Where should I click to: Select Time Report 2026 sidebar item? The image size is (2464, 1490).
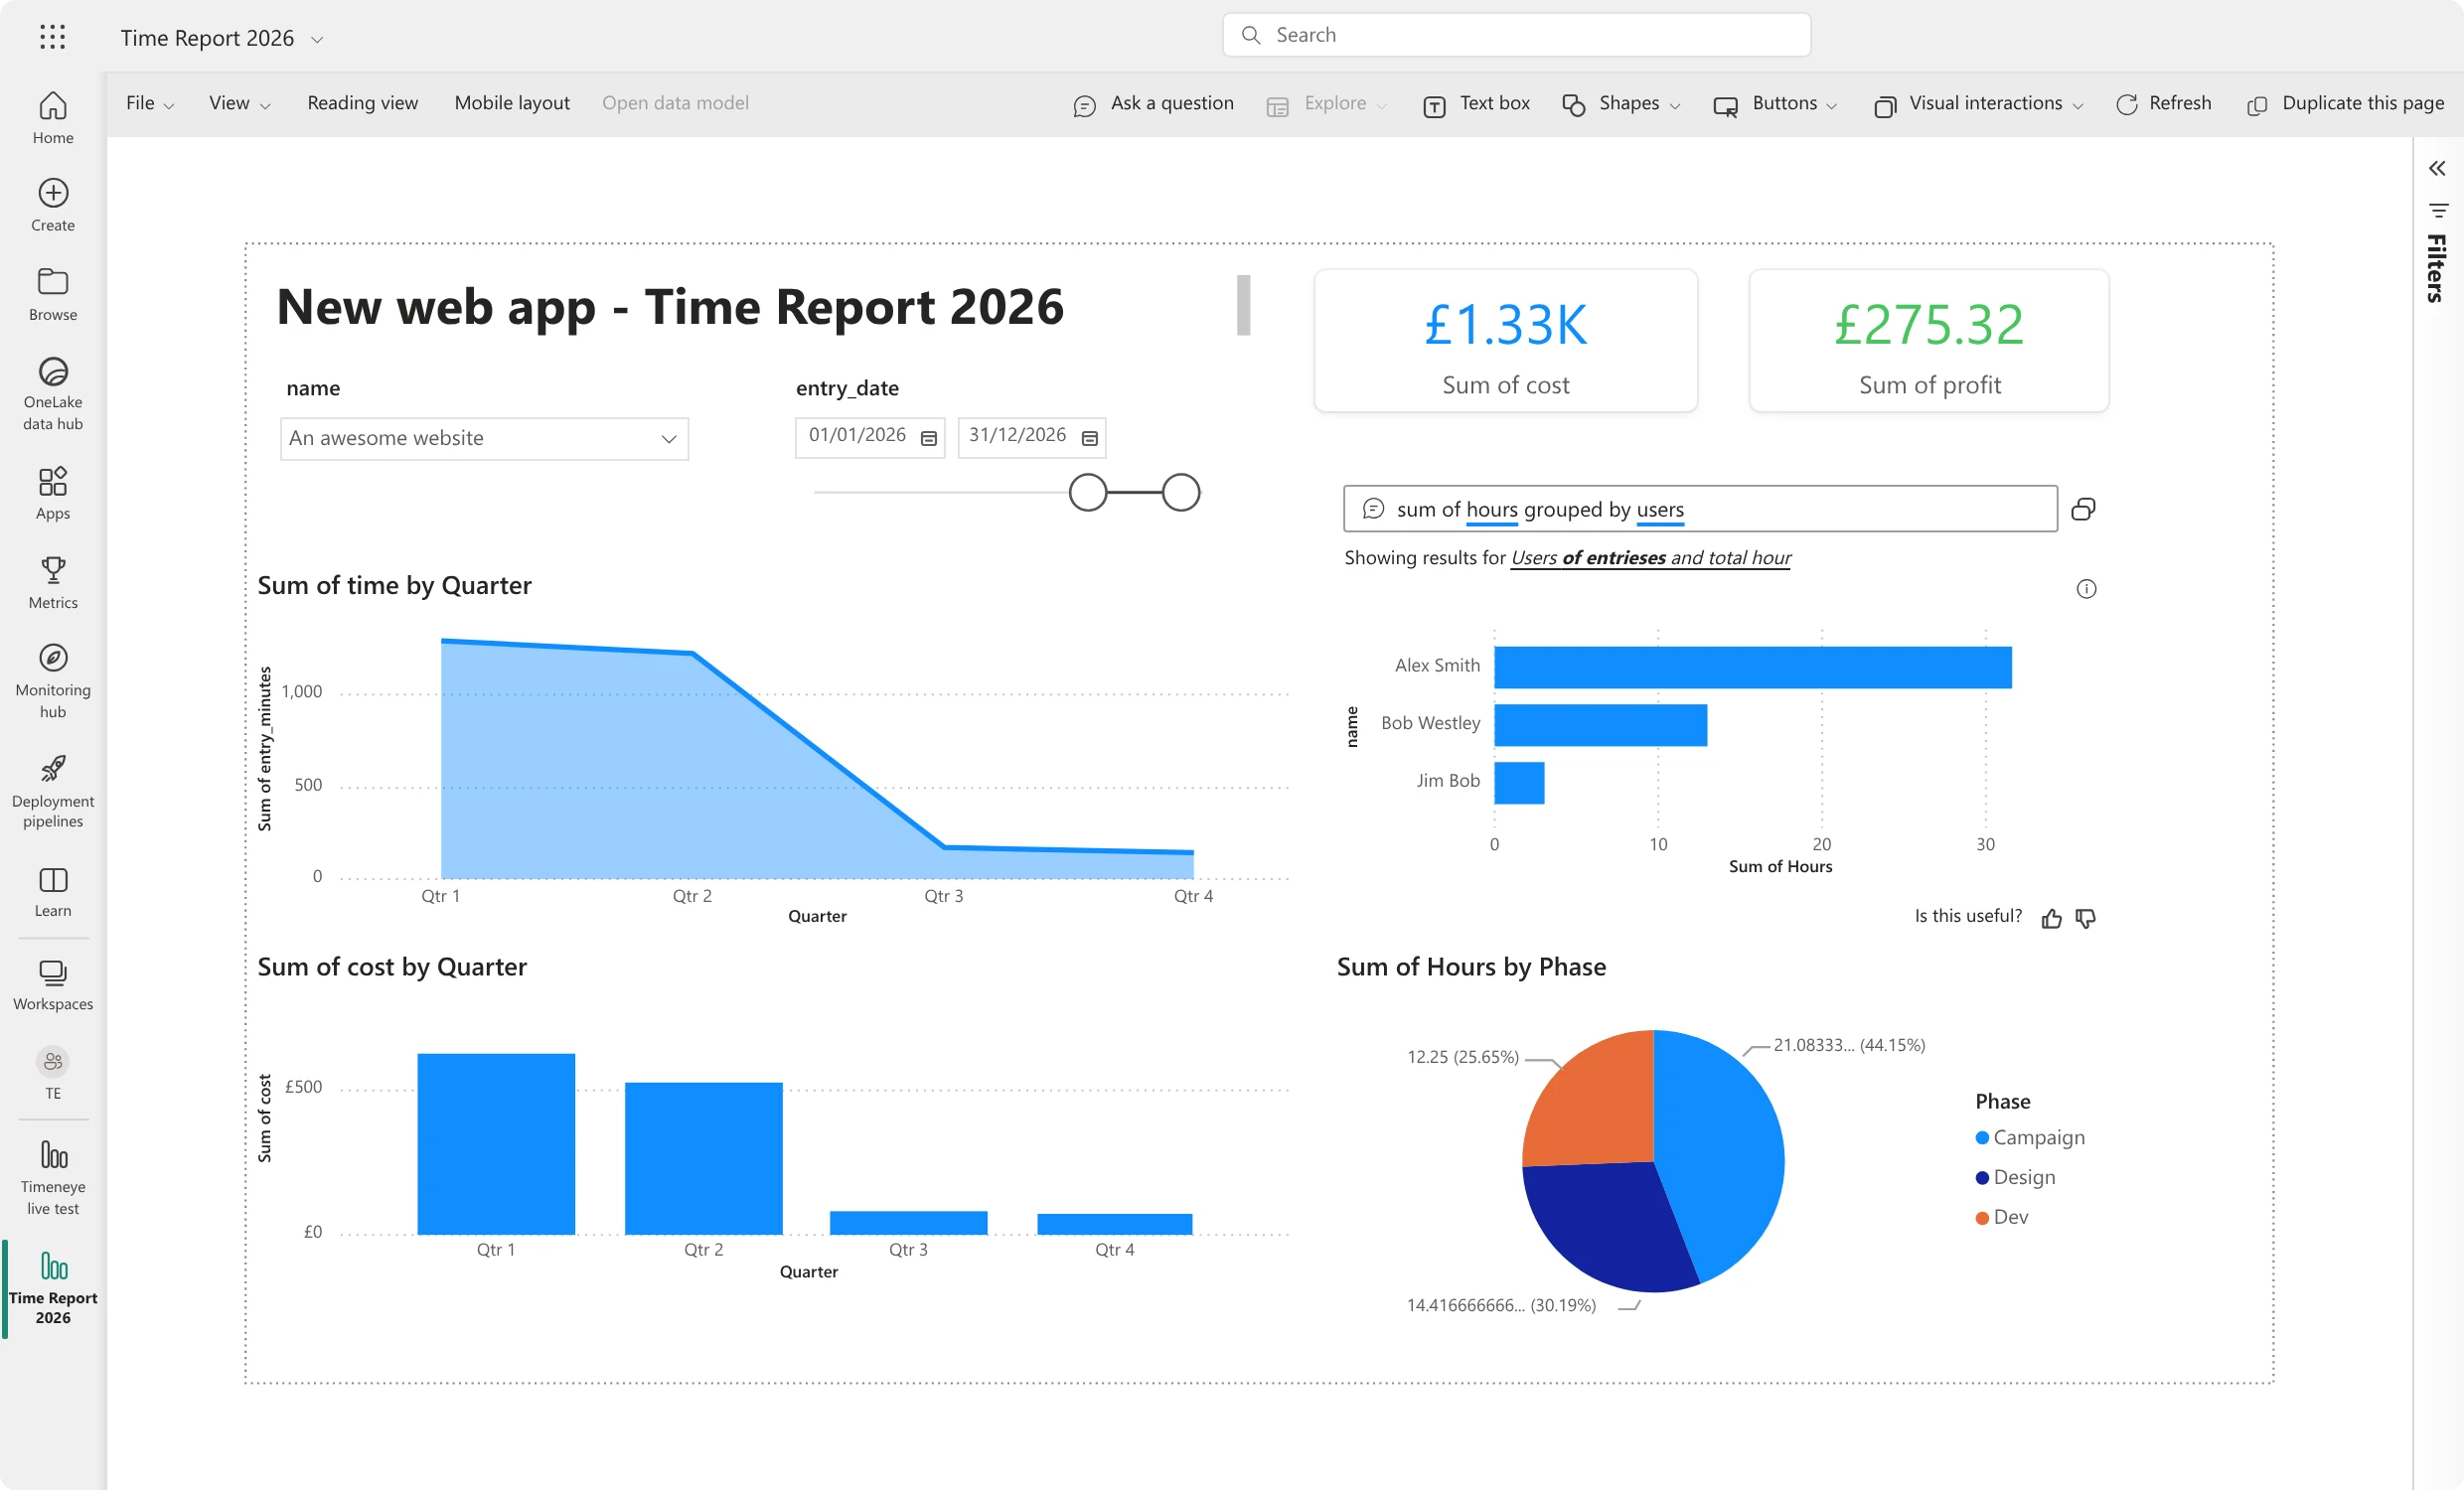click(53, 1288)
